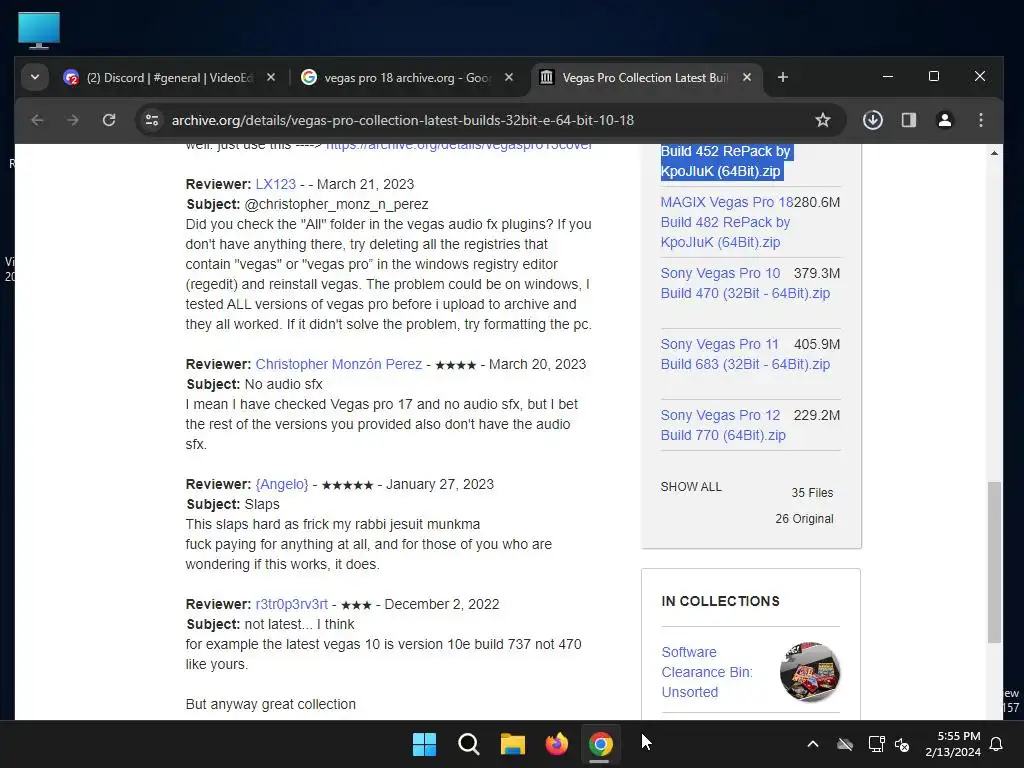
Task: Download Sony Vegas Pro 12 Build 770 zip
Action: (723, 425)
